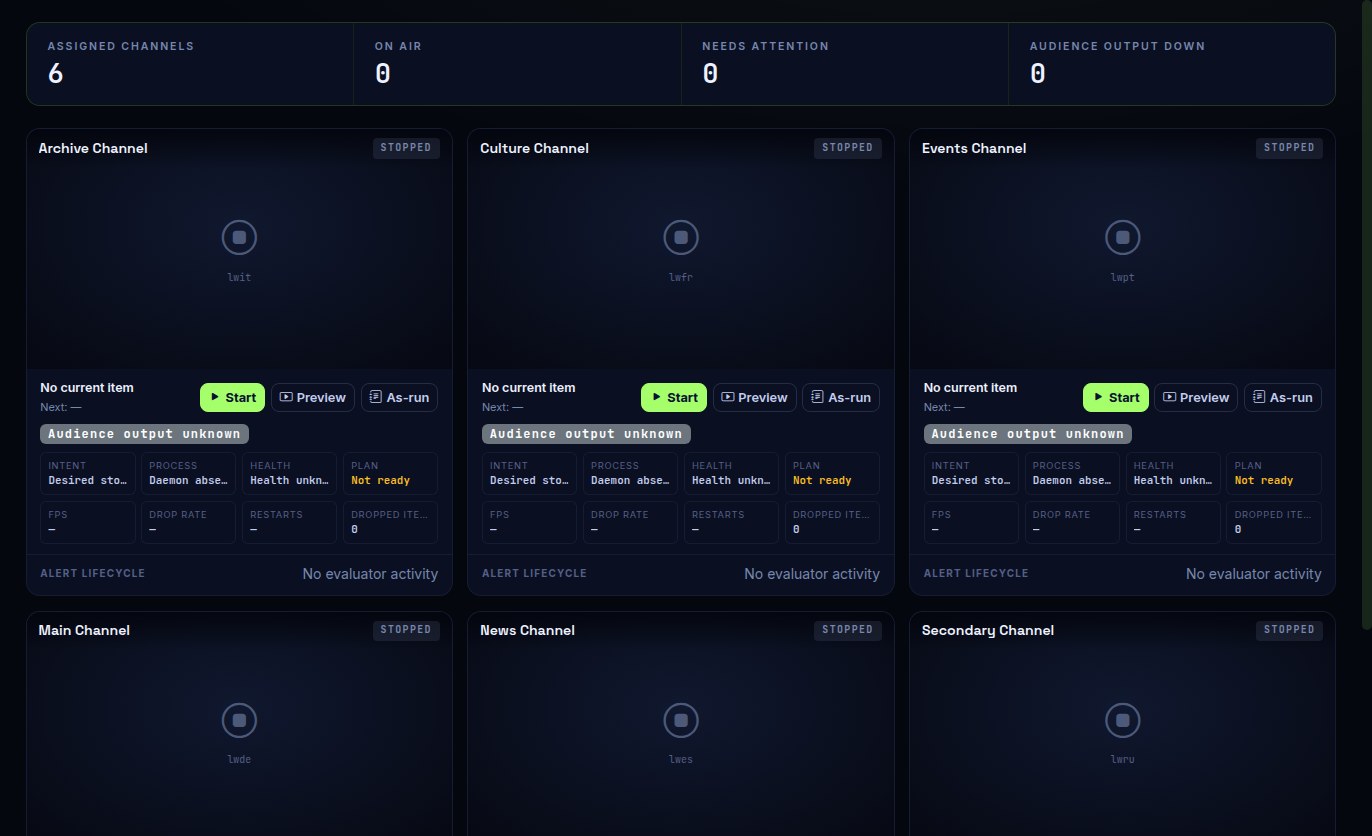
Task: Click the stop icon in the News Channel preview
Action: pyautogui.click(x=681, y=720)
